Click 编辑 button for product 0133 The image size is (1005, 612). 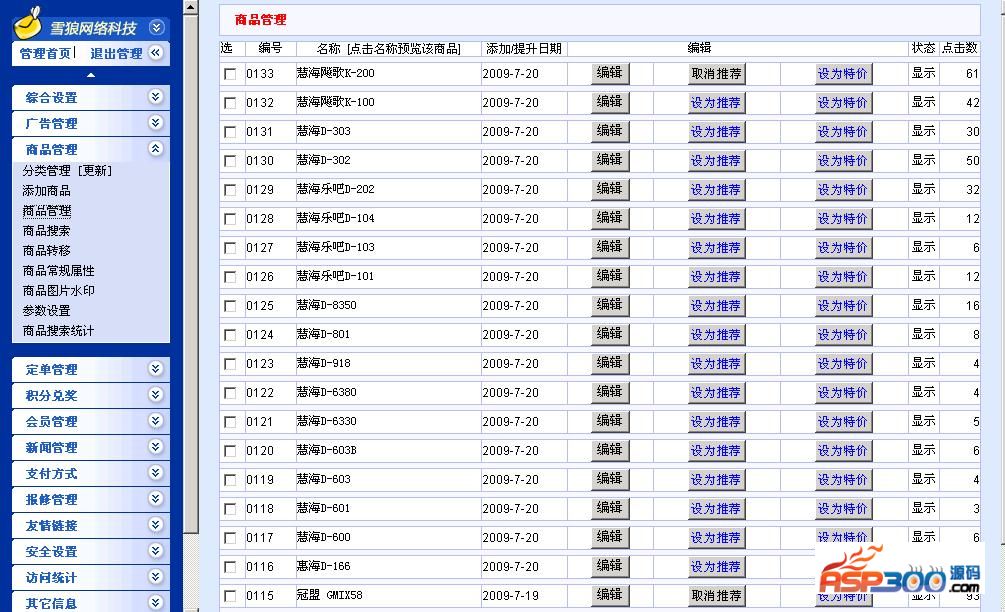point(610,73)
